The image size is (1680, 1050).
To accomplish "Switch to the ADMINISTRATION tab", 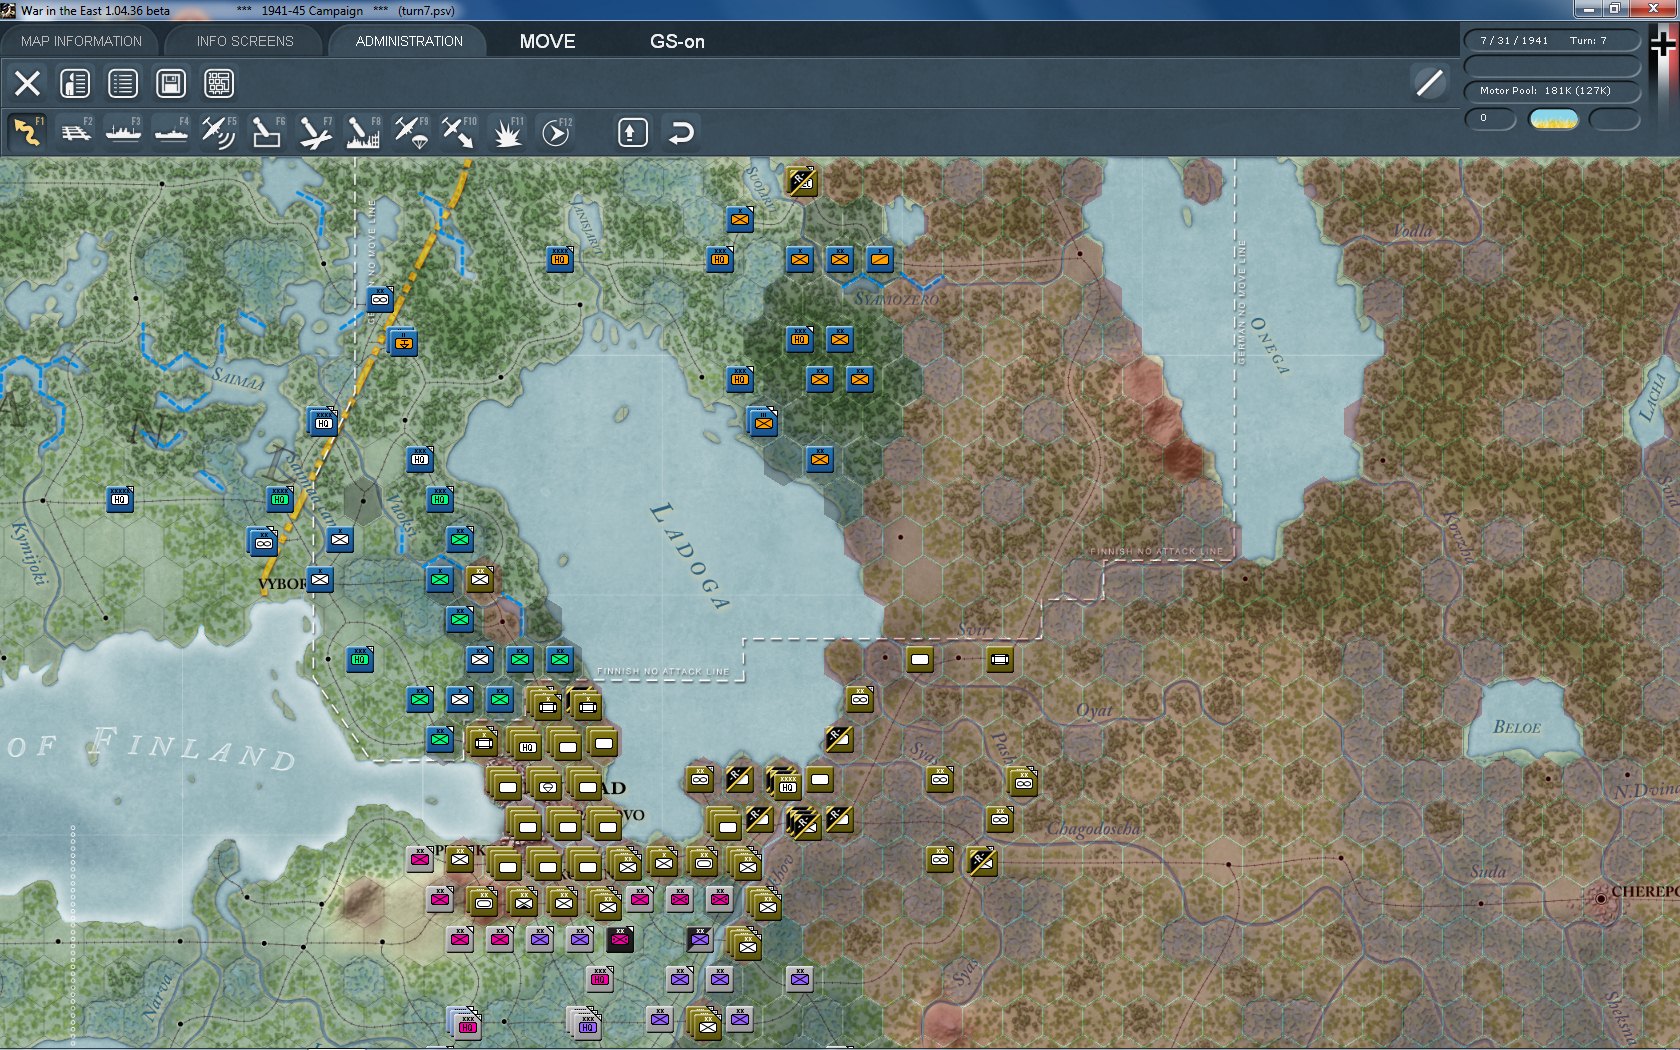I will (x=409, y=41).
